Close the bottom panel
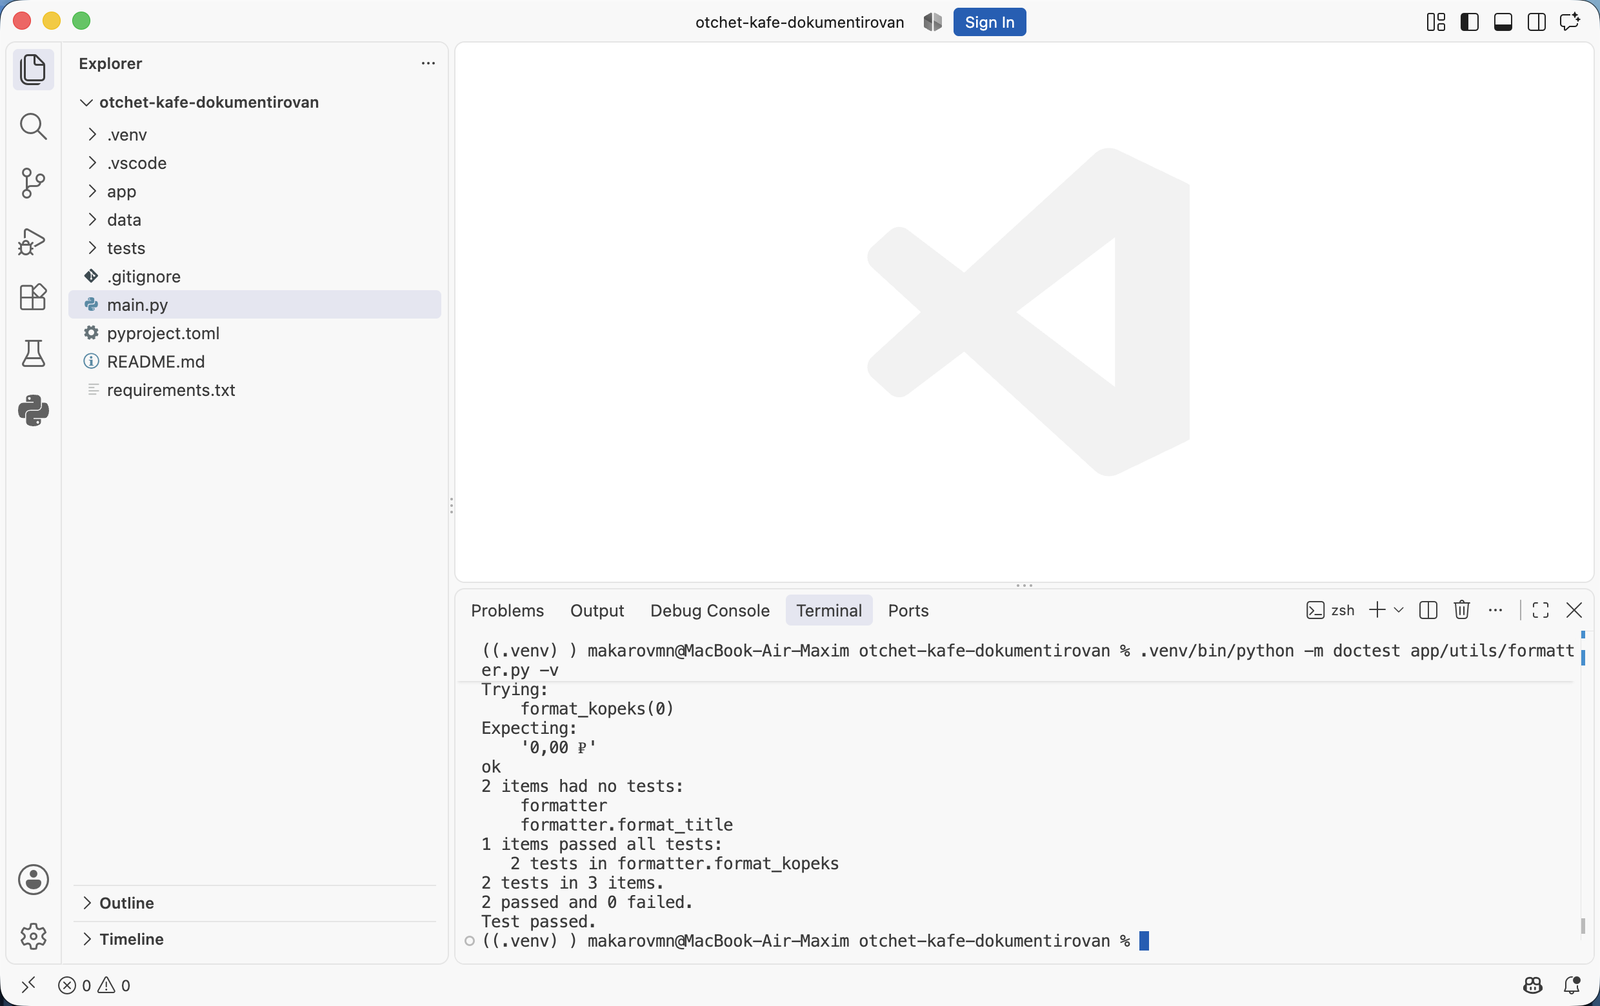 [x=1574, y=610]
